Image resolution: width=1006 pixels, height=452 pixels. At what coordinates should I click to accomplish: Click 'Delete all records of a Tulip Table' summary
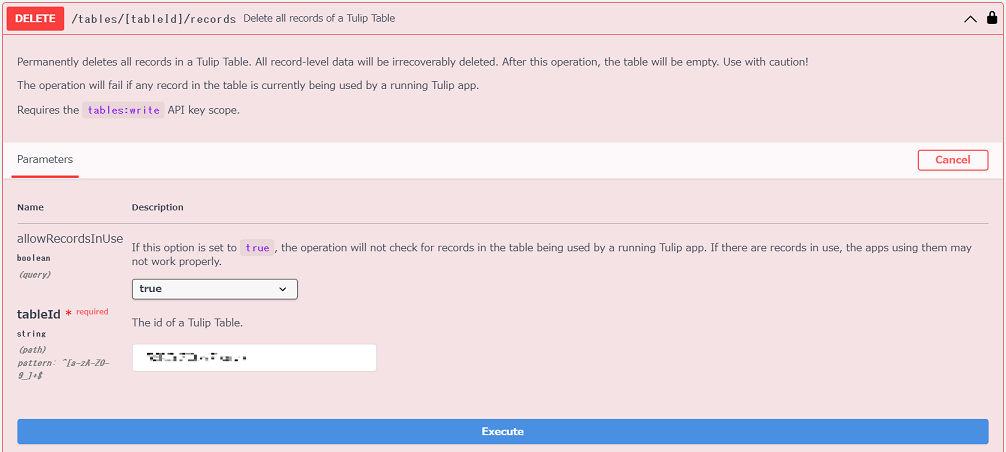click(x=319, y=19)
